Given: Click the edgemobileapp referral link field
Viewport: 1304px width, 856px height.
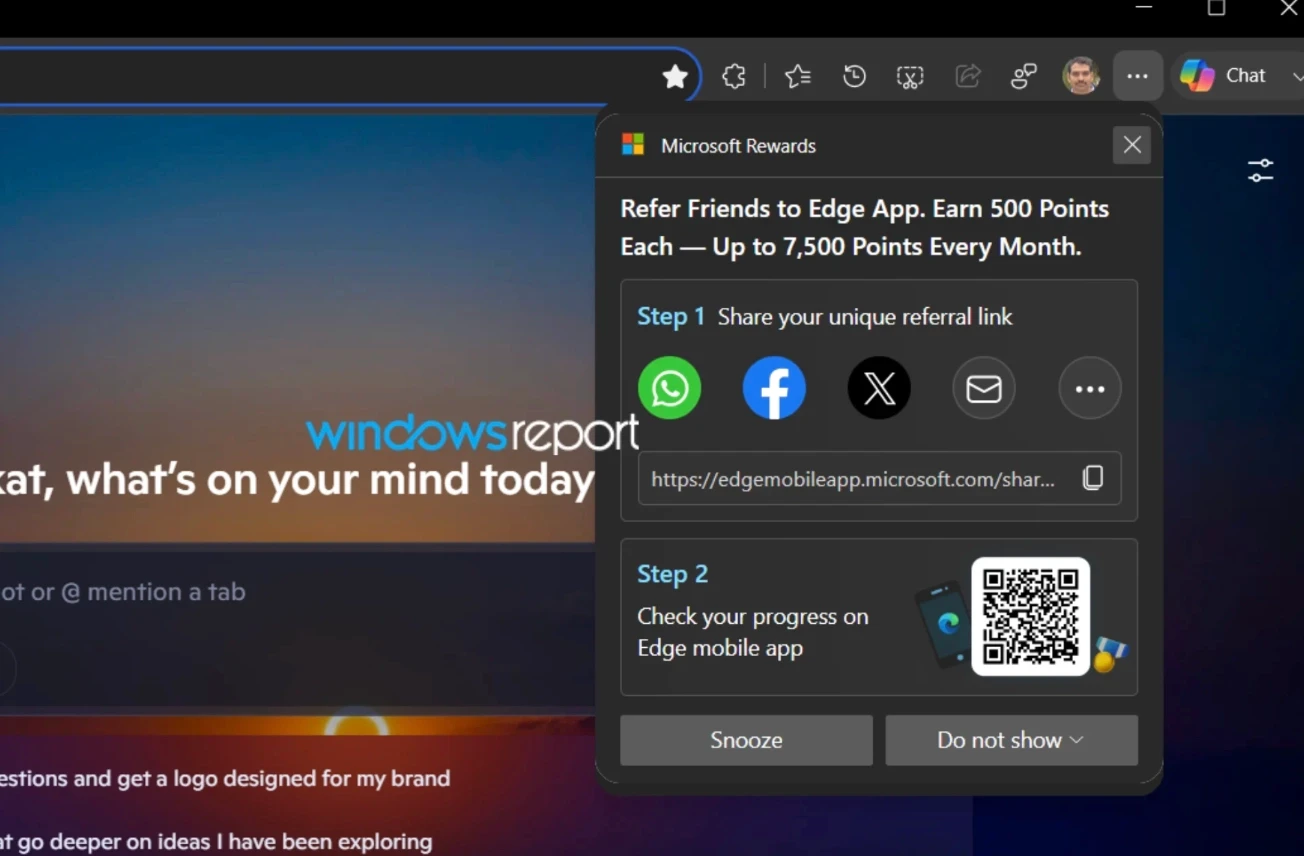Looking at the screenshot, I should pos(879,478).
